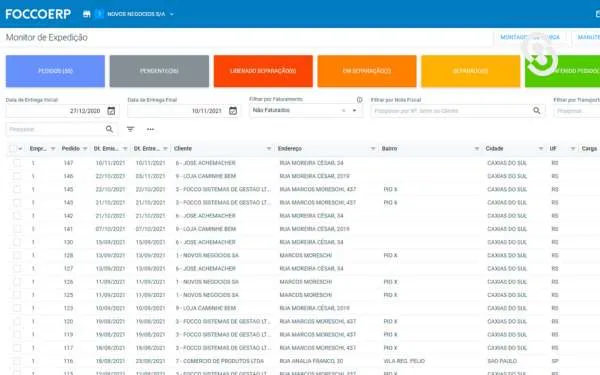Screen dimensions: 600x375
Task: Click the FOCCOERP logo
Action: [38, 14]
